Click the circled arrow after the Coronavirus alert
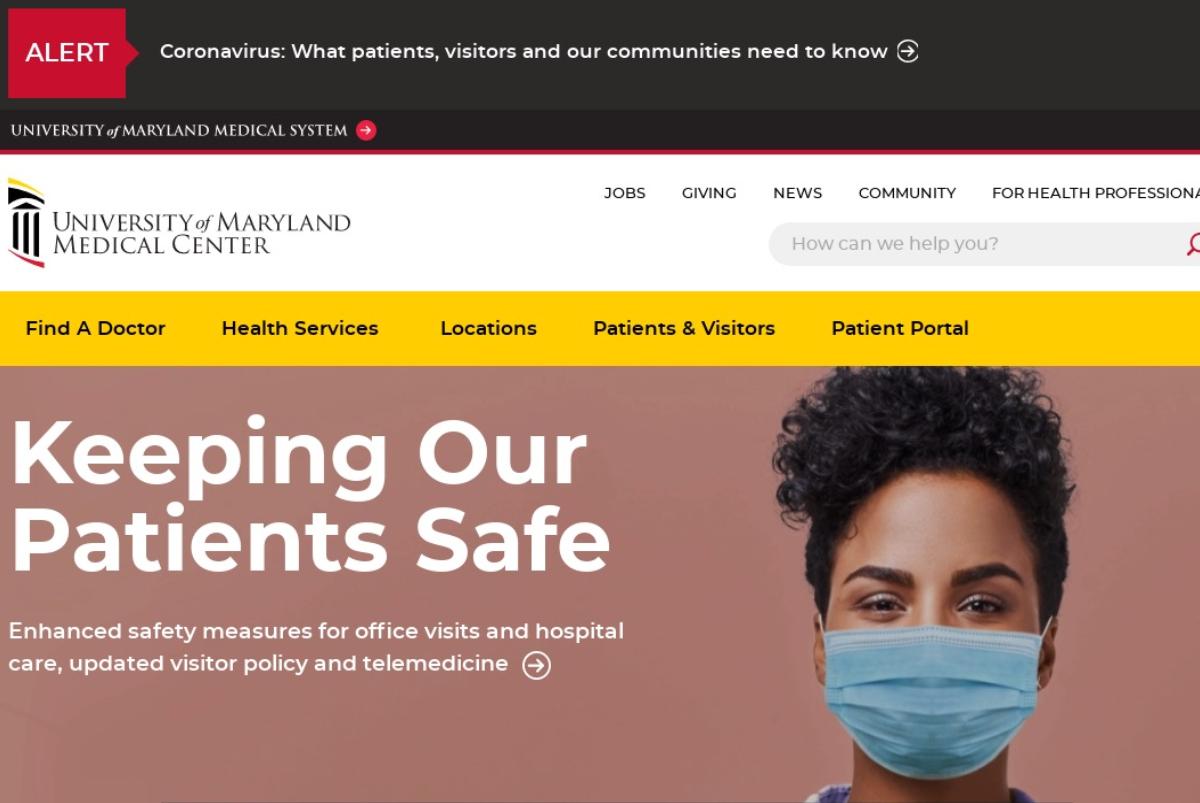1200x803 pixels. point(908,51)
